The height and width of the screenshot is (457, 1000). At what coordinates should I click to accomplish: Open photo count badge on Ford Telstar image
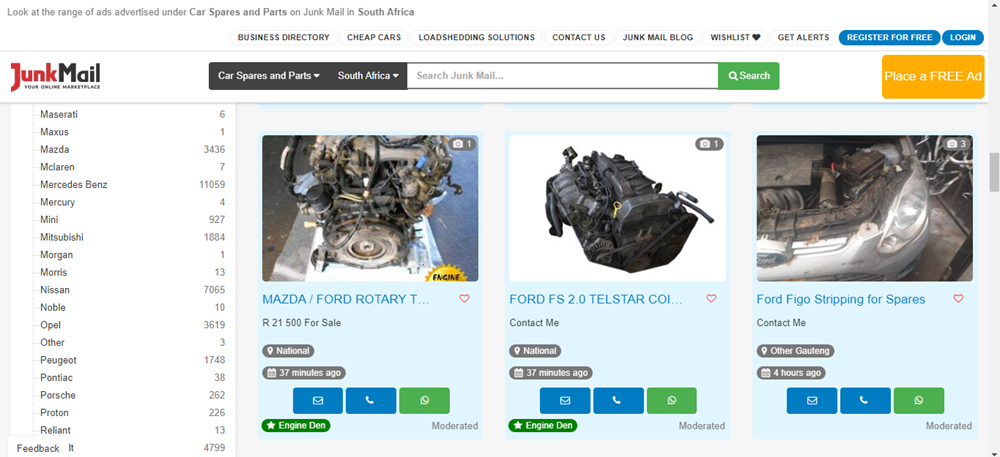709,144
